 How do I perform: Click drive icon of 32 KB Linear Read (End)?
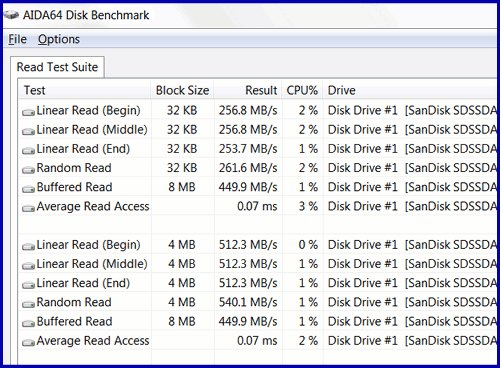(x=28, y=150)
